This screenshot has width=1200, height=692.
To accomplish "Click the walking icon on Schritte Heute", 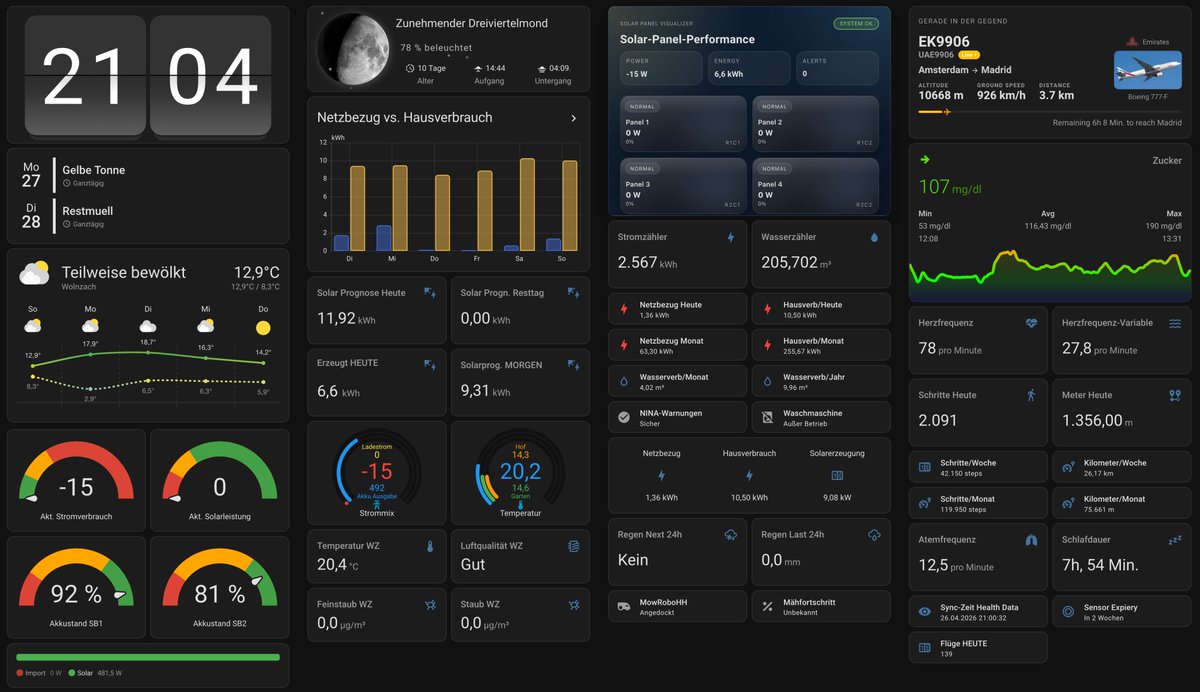I will (1031, 395).
